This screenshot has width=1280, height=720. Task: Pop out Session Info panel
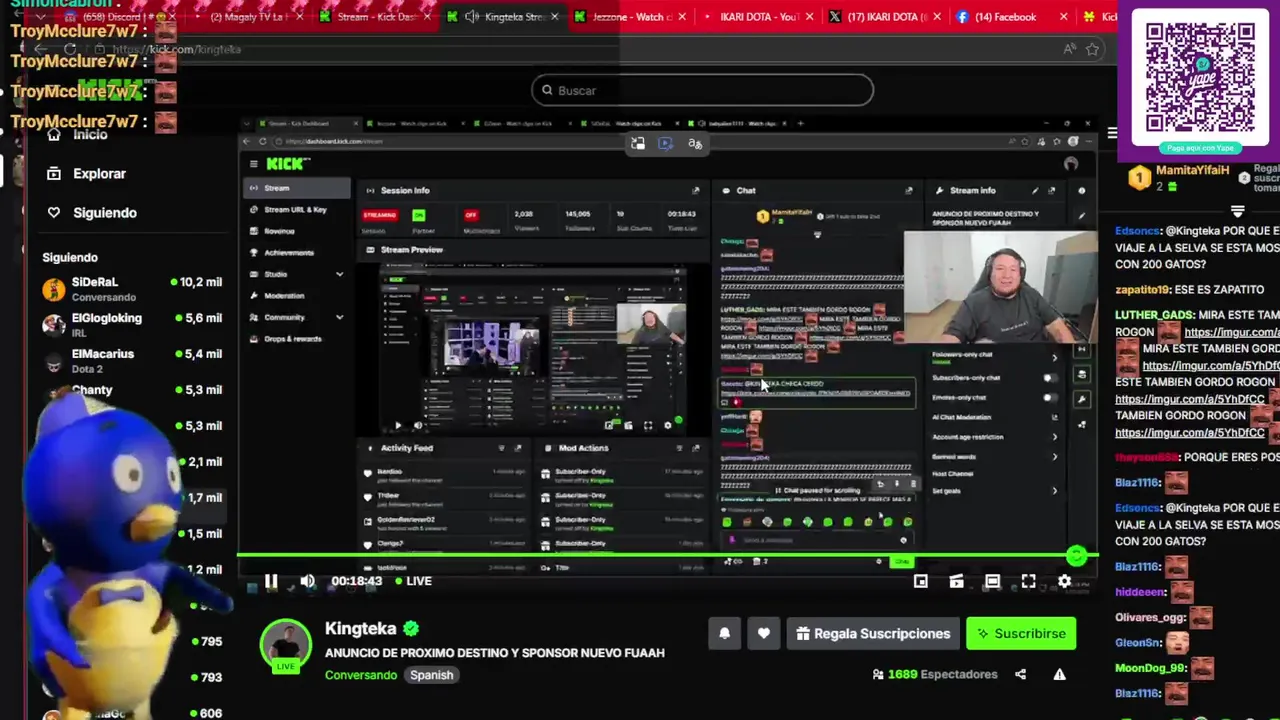tap(696, 190)
